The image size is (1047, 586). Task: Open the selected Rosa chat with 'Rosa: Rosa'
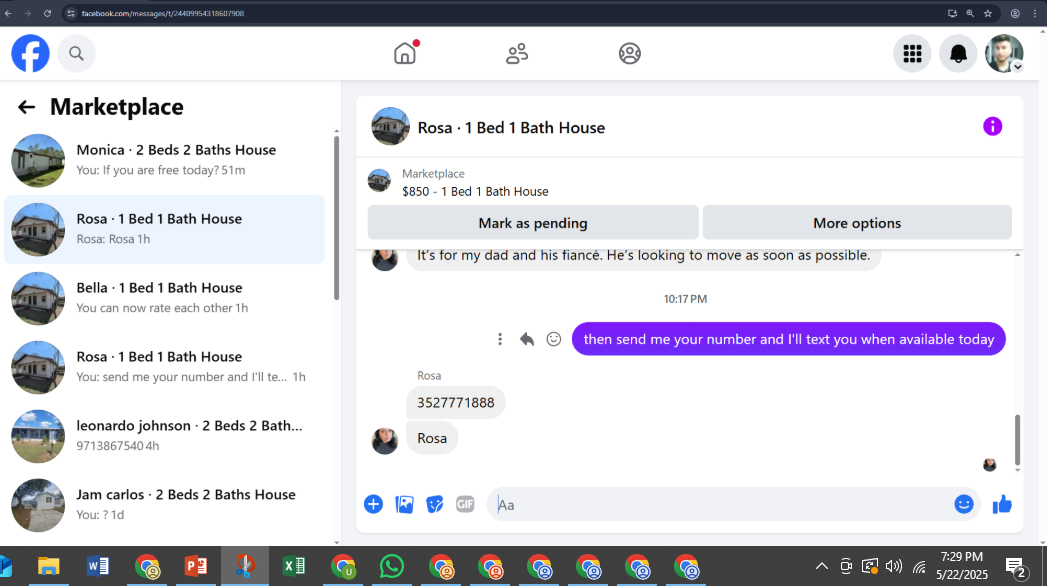click(x=164, y=229)
